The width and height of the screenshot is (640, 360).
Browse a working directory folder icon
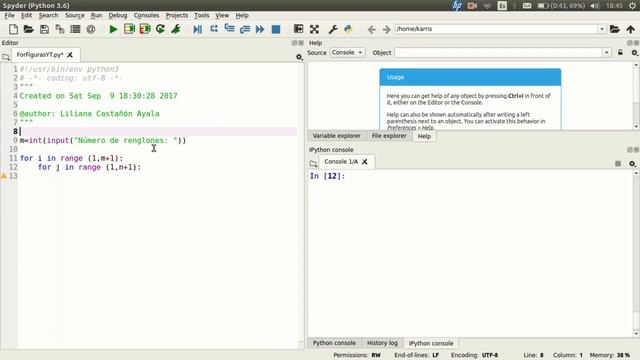click(x=615, y=29)
